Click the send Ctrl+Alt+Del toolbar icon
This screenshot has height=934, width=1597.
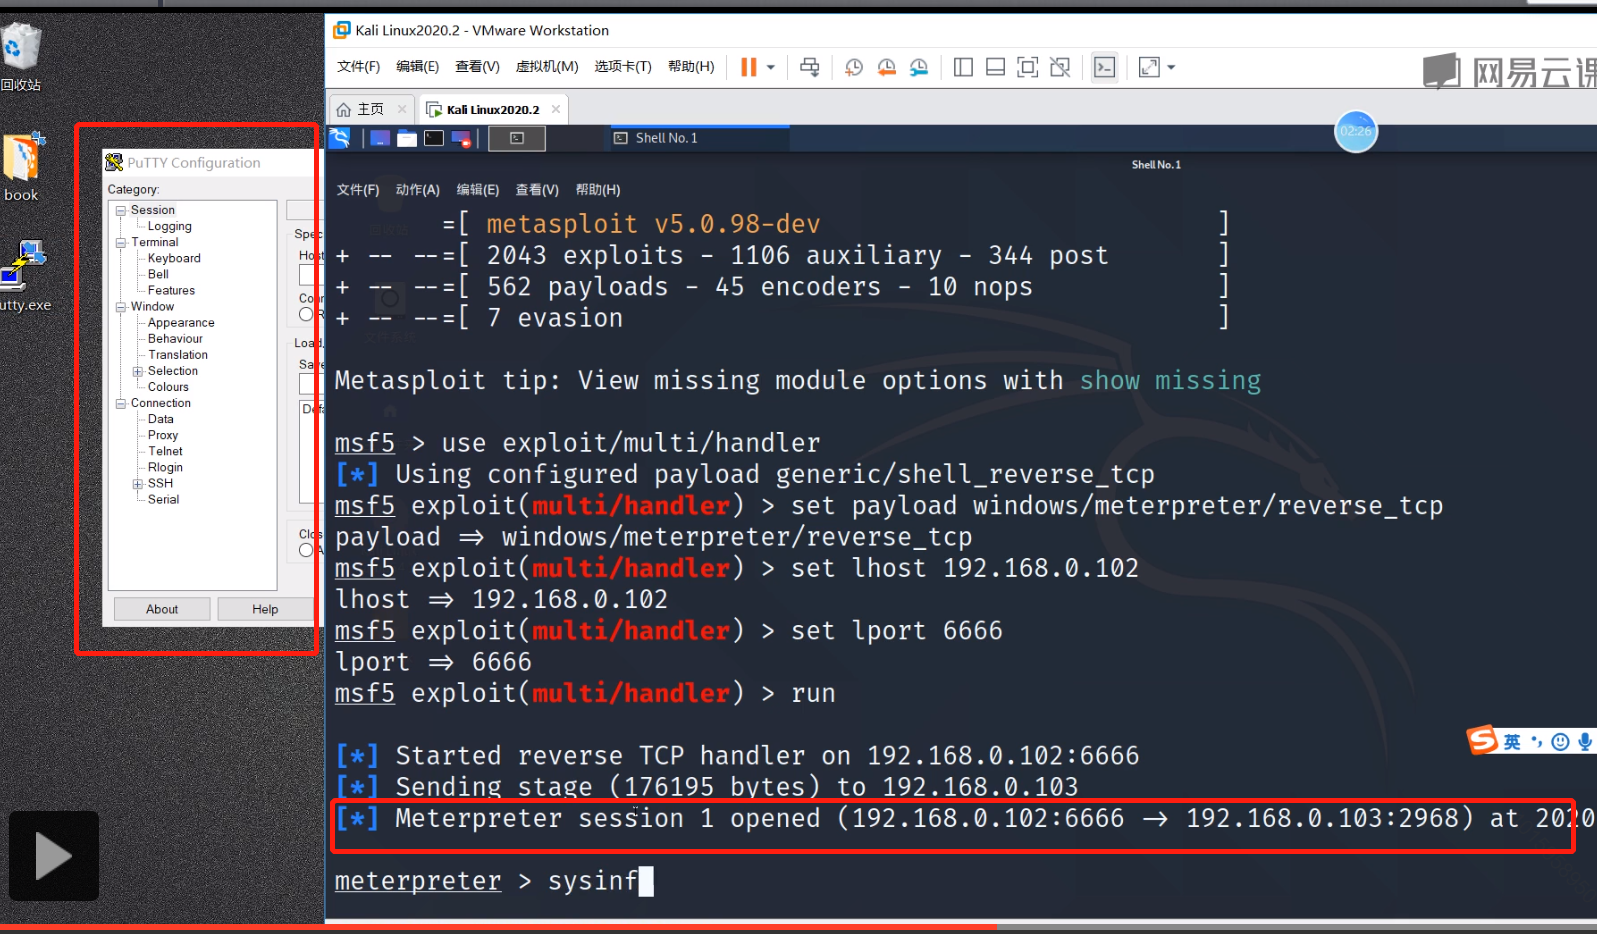[x=810, y=67]
